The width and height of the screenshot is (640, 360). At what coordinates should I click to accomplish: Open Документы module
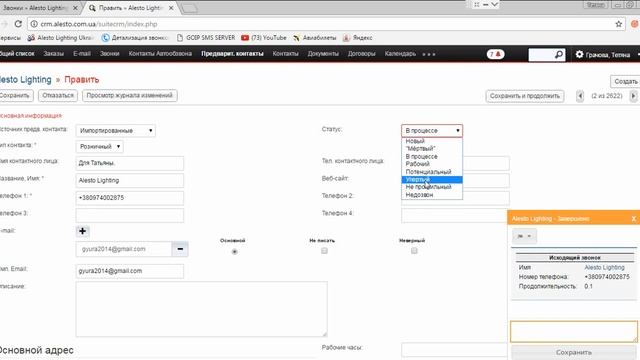pos(323,54)
